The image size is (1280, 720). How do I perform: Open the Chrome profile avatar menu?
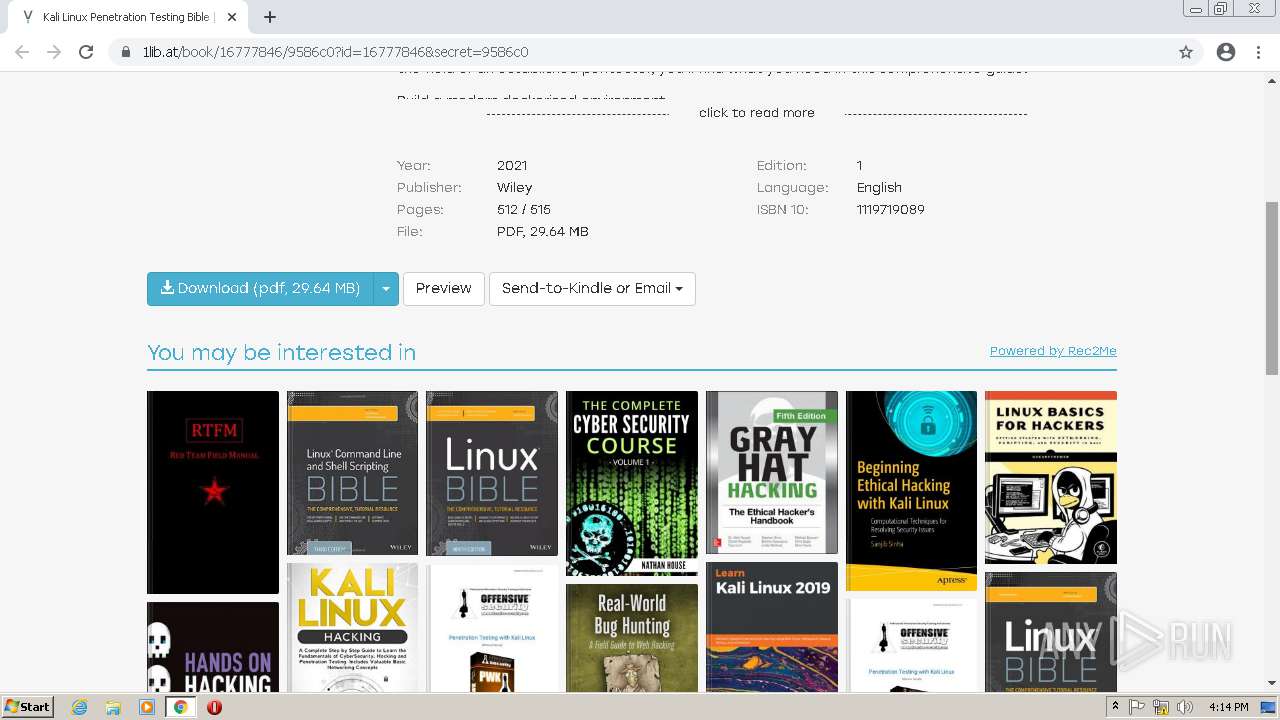pos(1226,52)
